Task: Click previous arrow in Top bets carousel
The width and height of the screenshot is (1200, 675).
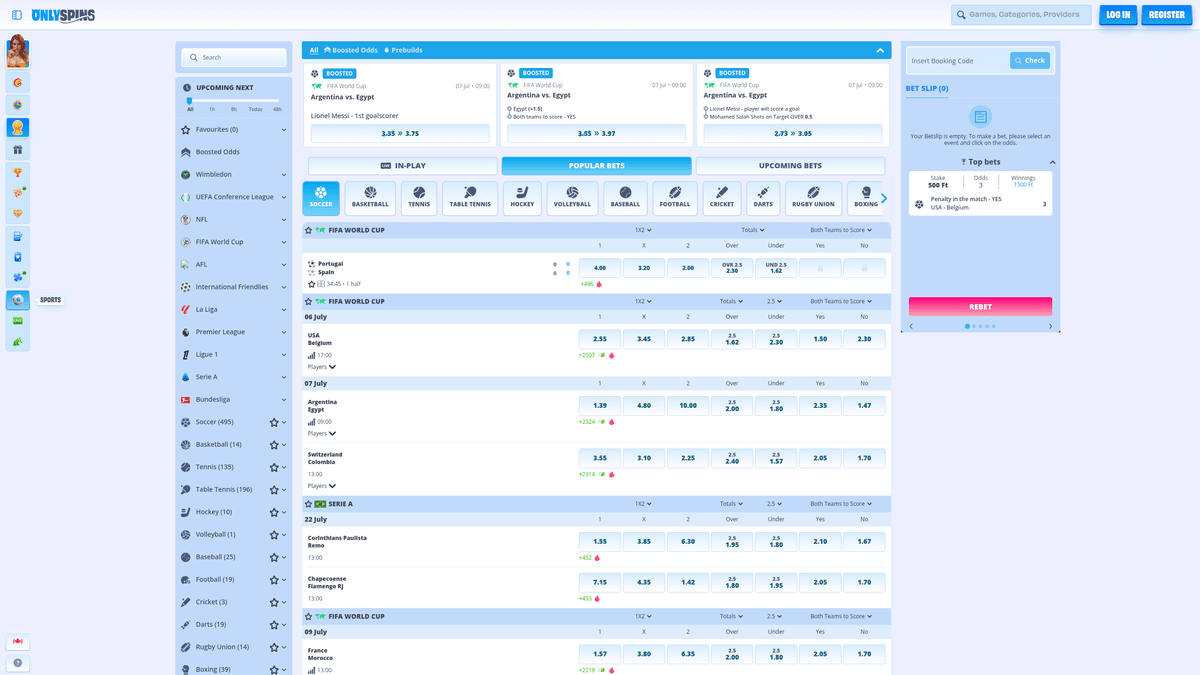Action: click(x=911, y=326)
